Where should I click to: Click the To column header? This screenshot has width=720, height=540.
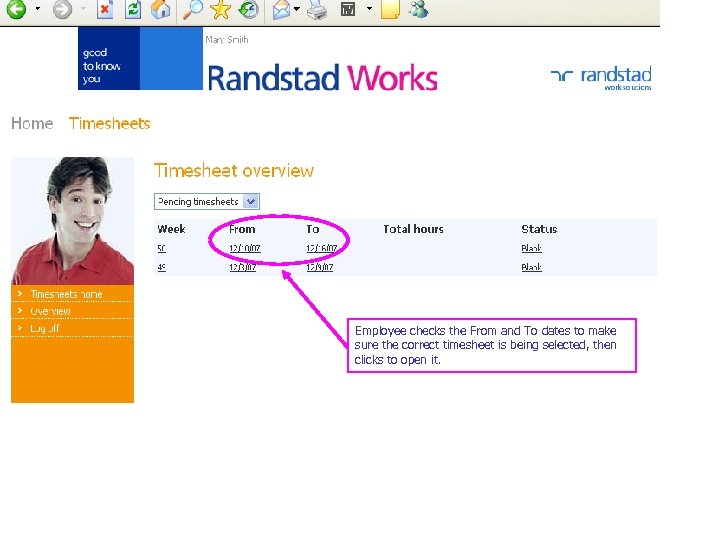pyautogui.click(x=313, y=229)
